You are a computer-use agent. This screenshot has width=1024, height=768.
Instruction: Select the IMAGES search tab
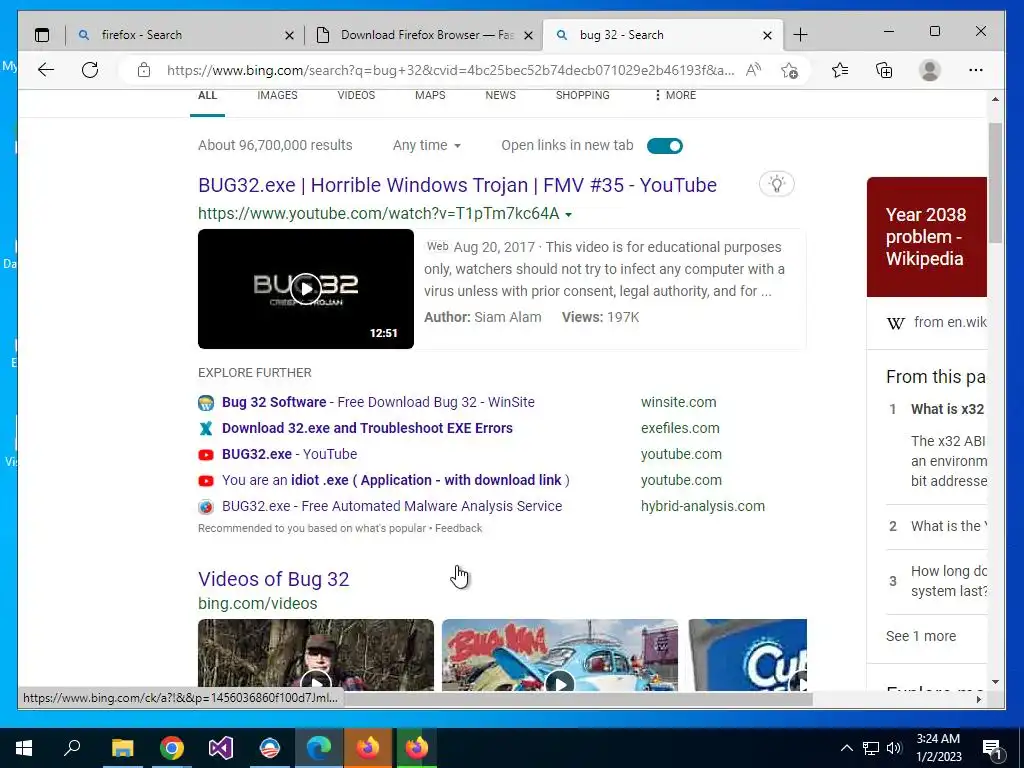coord(278,95)
